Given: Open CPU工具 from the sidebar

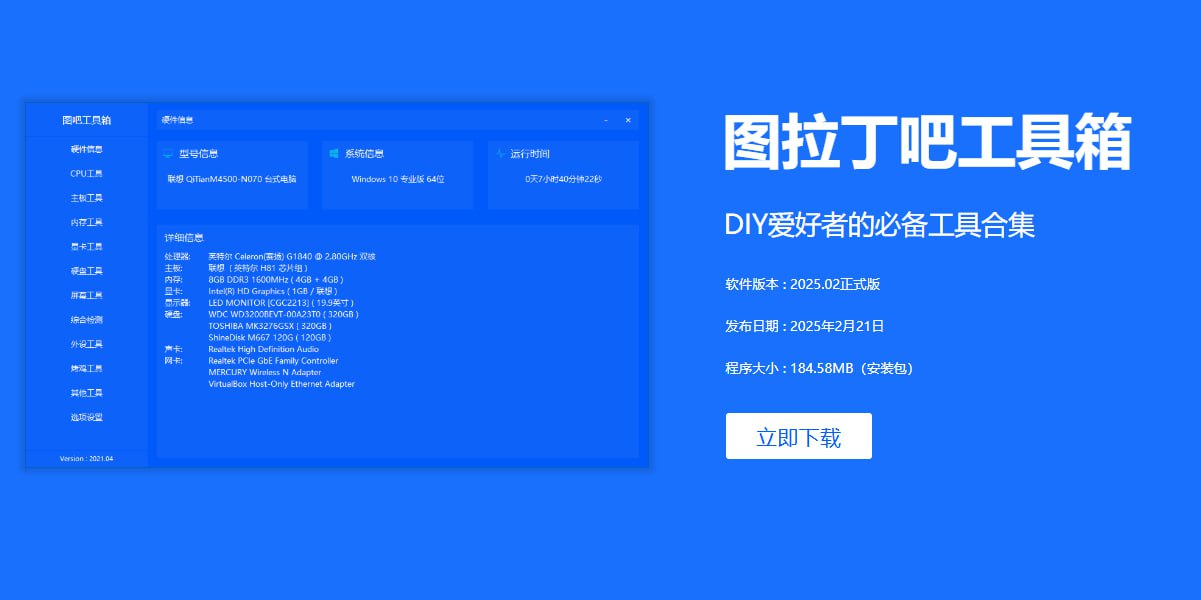Looking at the screenshot, I should click(87, 174).
